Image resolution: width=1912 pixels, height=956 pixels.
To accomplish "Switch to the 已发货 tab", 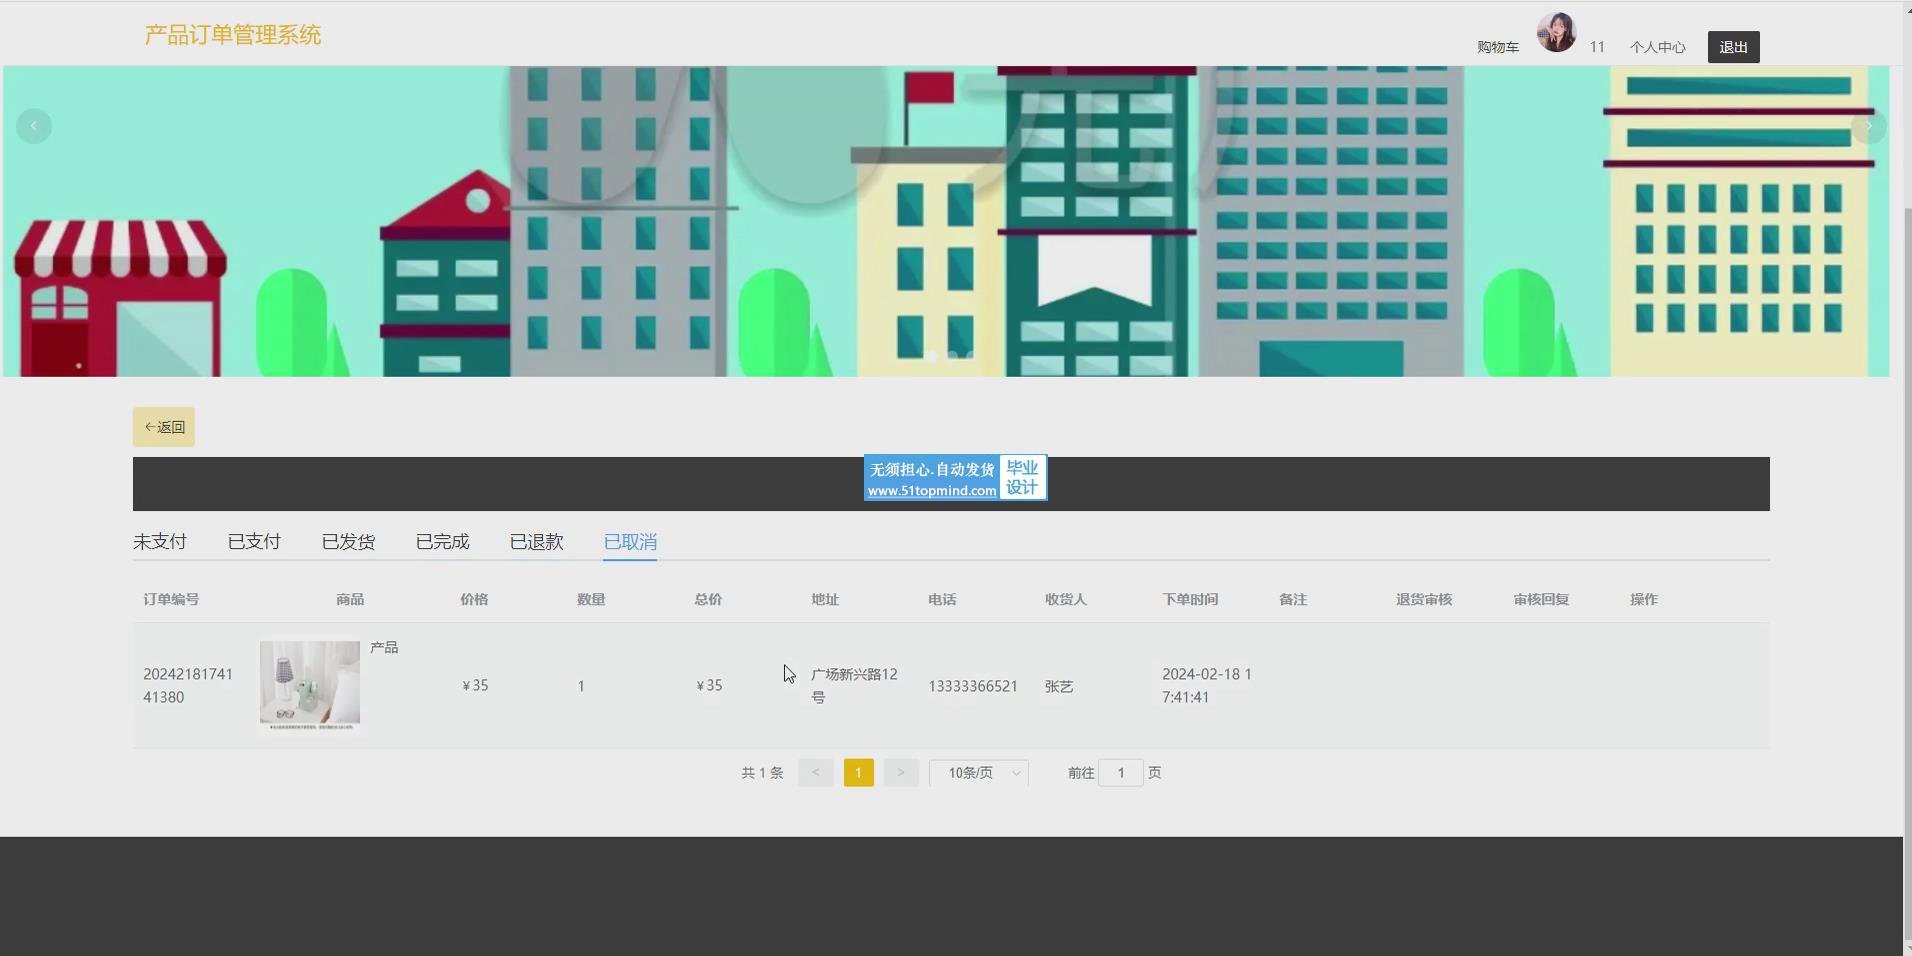I will [x=348, y=542].
